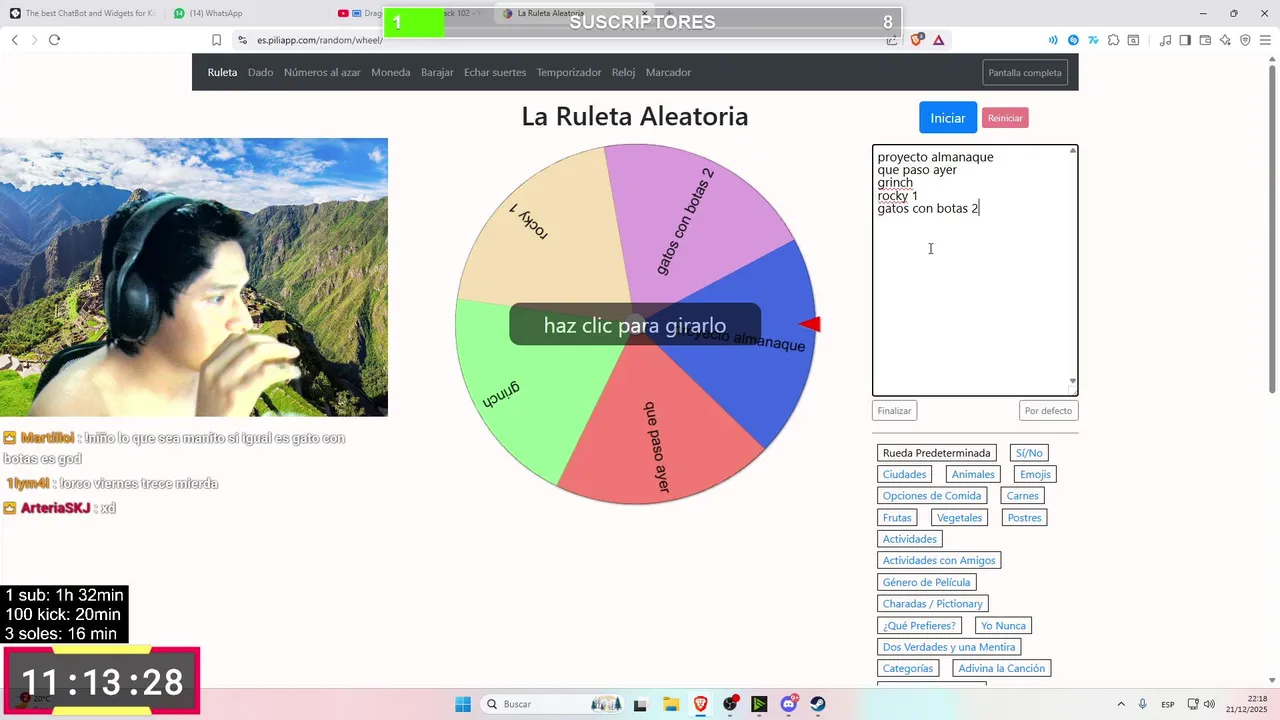Open File Explorer from taskbar
Viewport: 1280px width, 720px height.
click(670, 704)
